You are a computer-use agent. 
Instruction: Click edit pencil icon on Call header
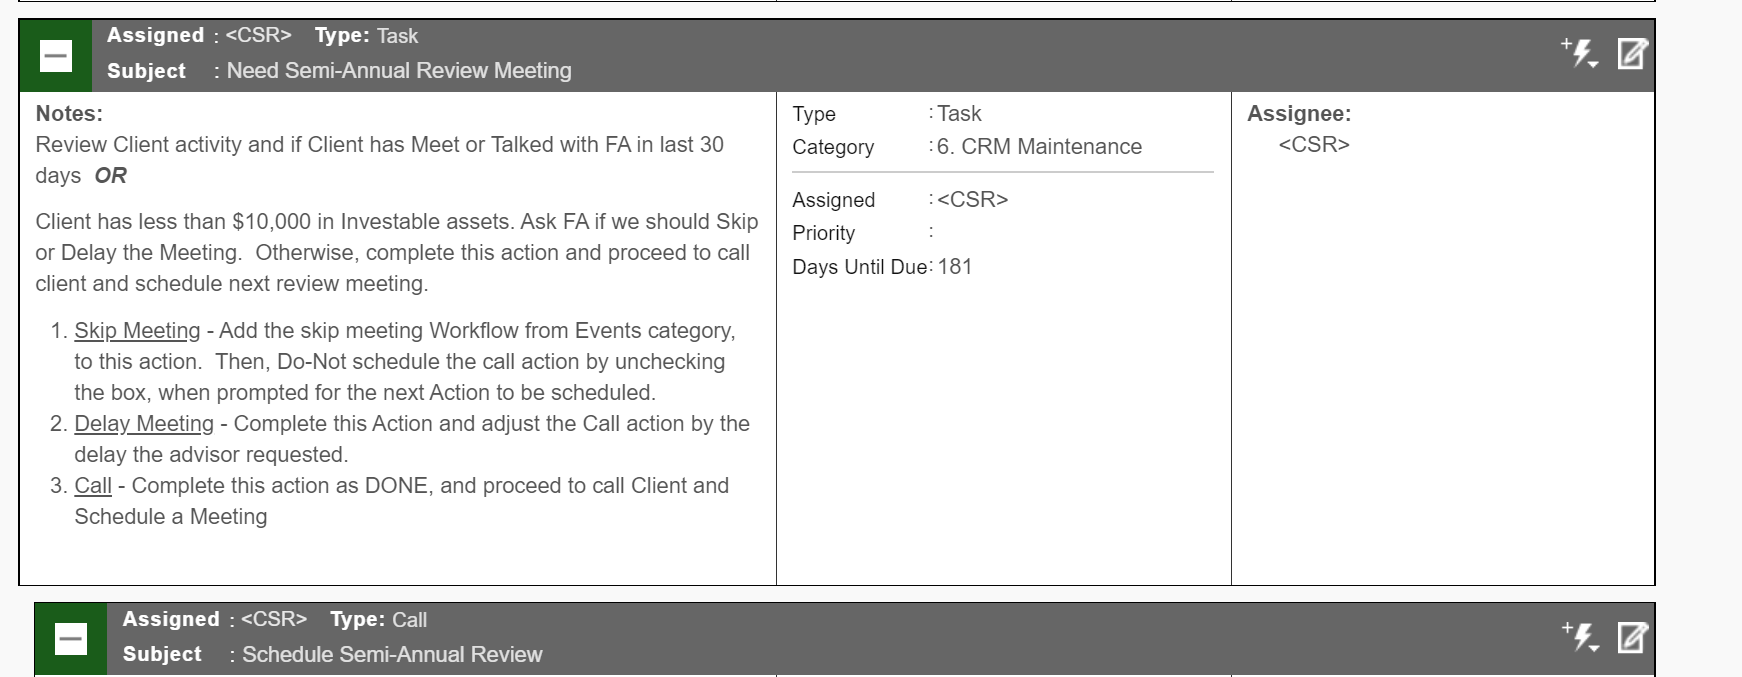click(x=1631, y=637)
